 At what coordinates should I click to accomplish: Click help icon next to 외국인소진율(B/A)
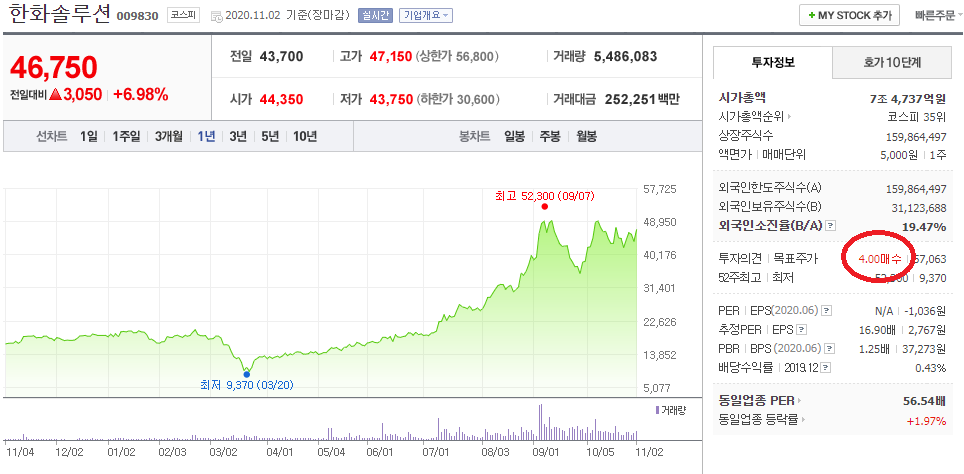coord(831,226)
